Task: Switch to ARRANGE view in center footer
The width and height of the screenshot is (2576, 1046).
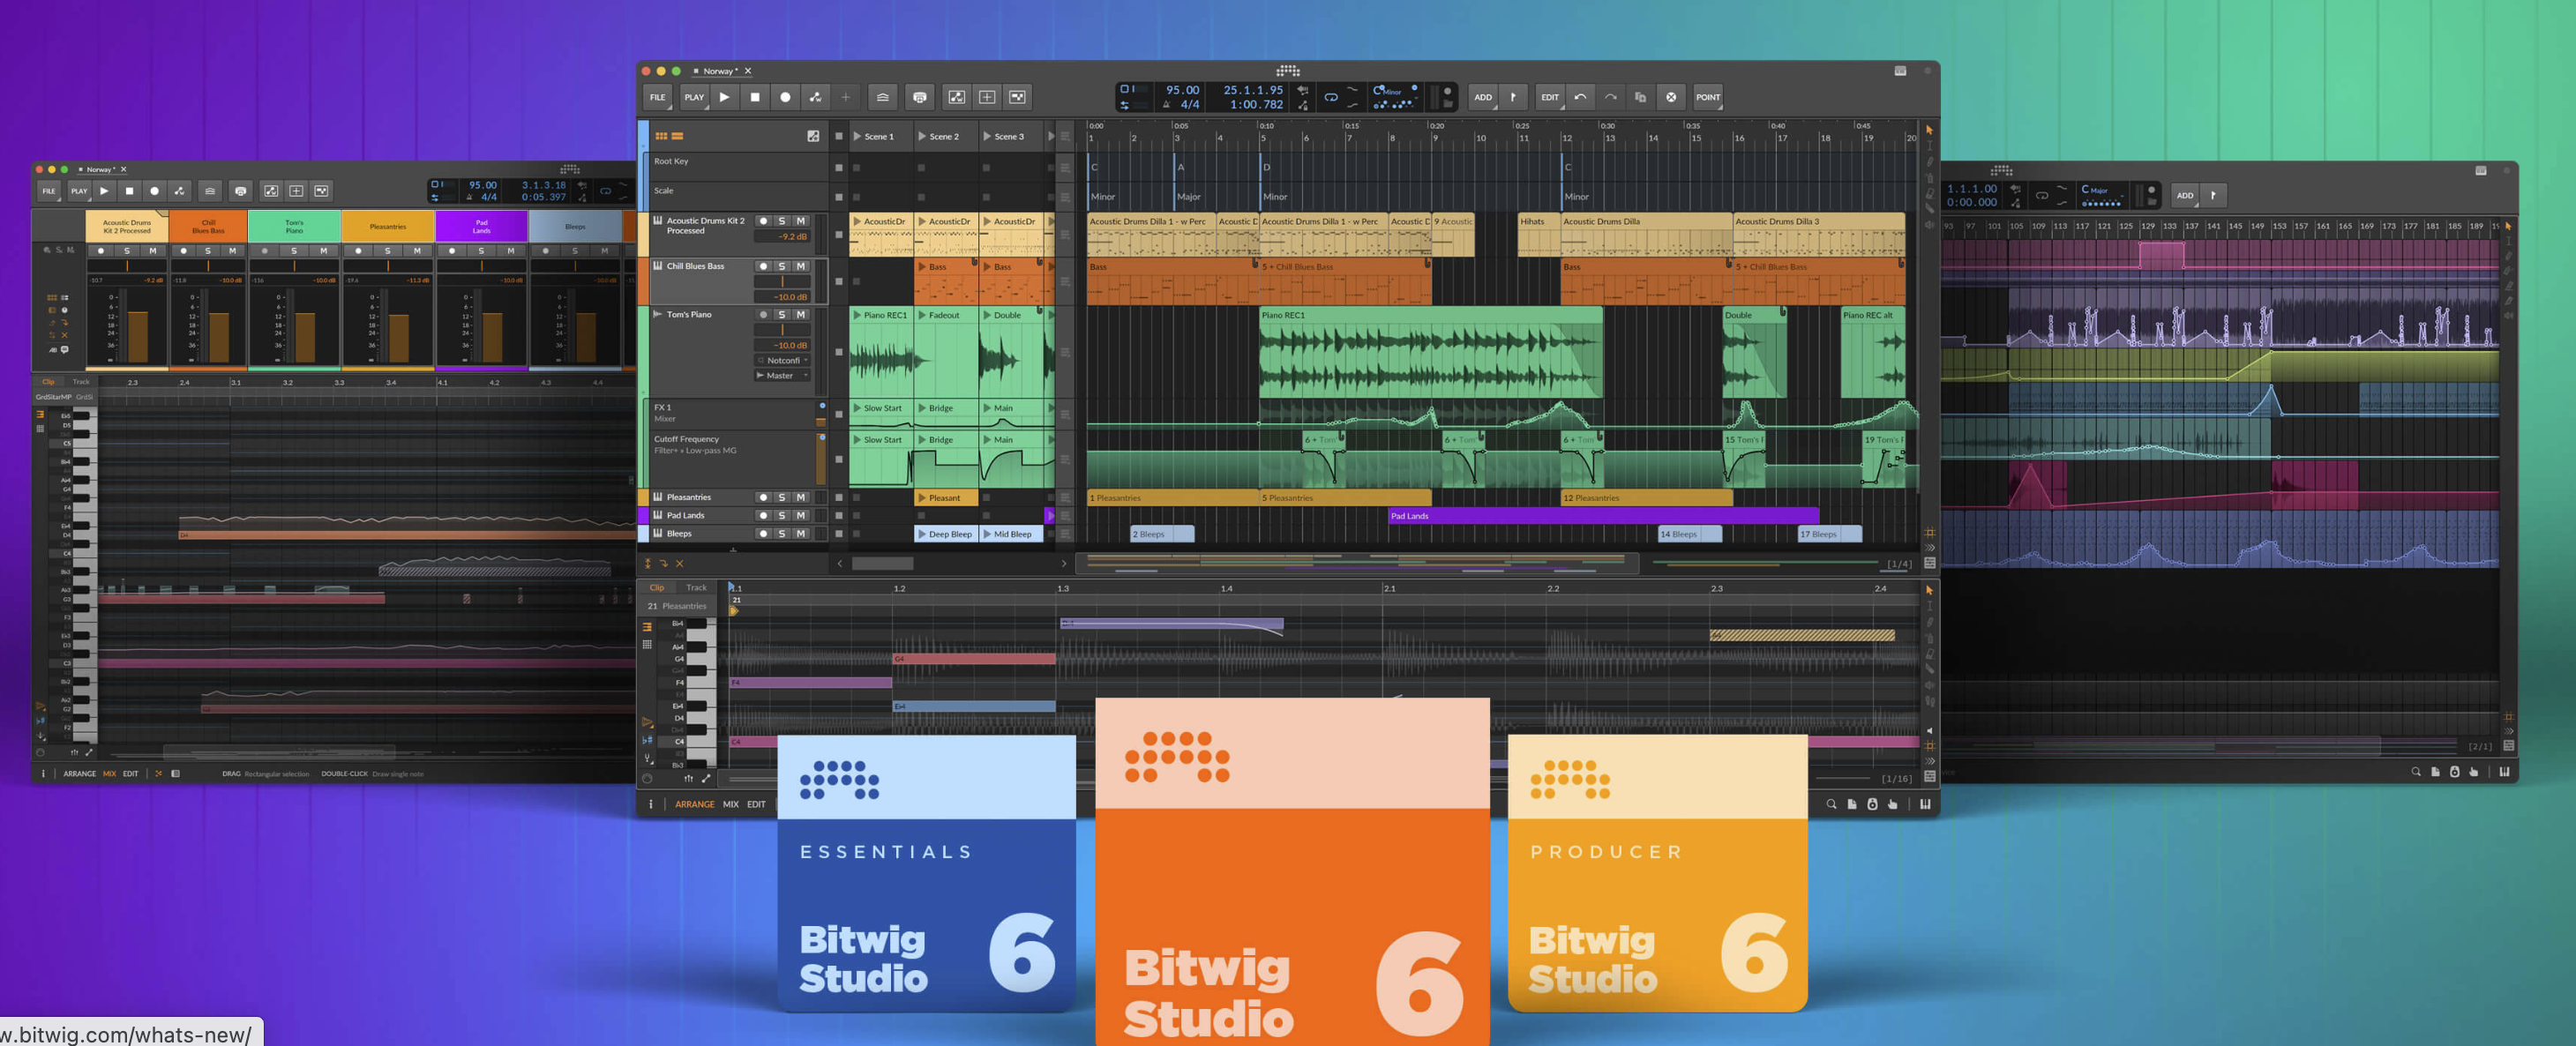Action: tap(694, 804)
